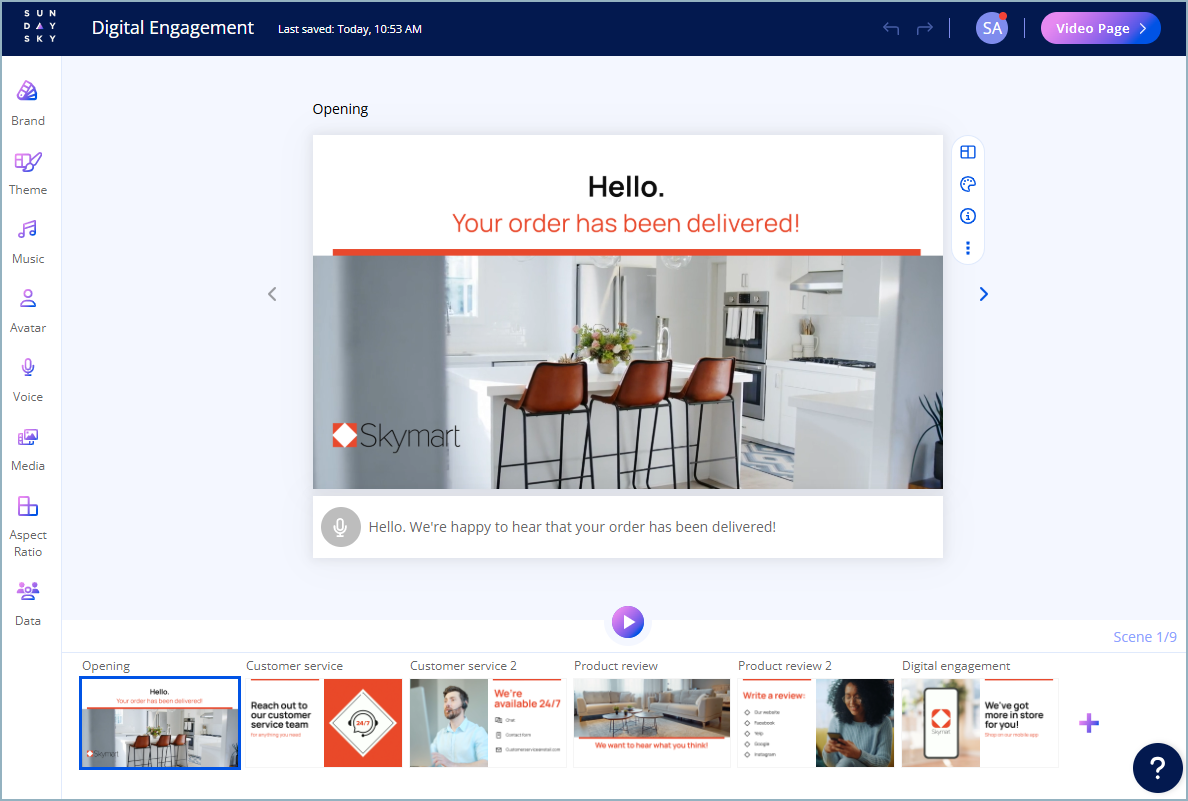Redo the last action
This screenshot has height=801, width=1188.
click(x=924, y=29)
